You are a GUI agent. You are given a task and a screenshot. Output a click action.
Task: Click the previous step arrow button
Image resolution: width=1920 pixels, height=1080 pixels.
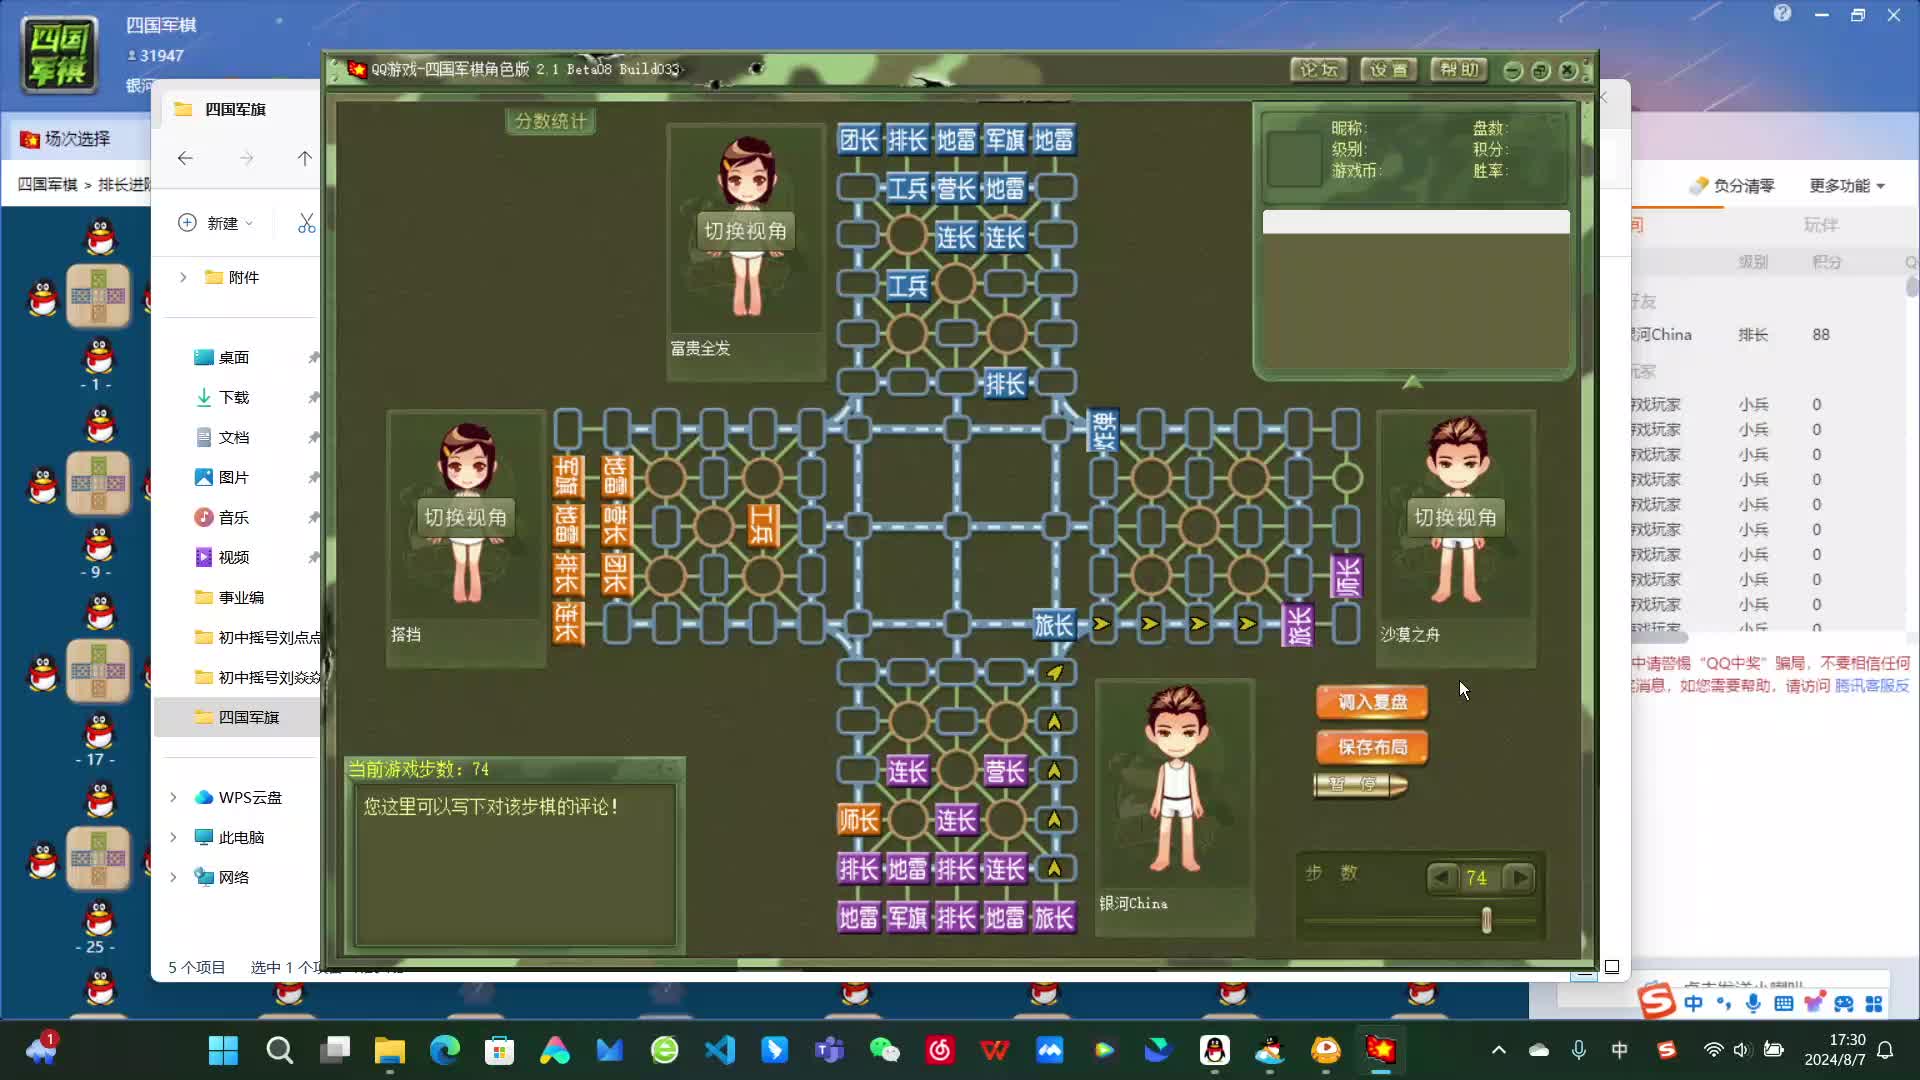(1441, 878)
